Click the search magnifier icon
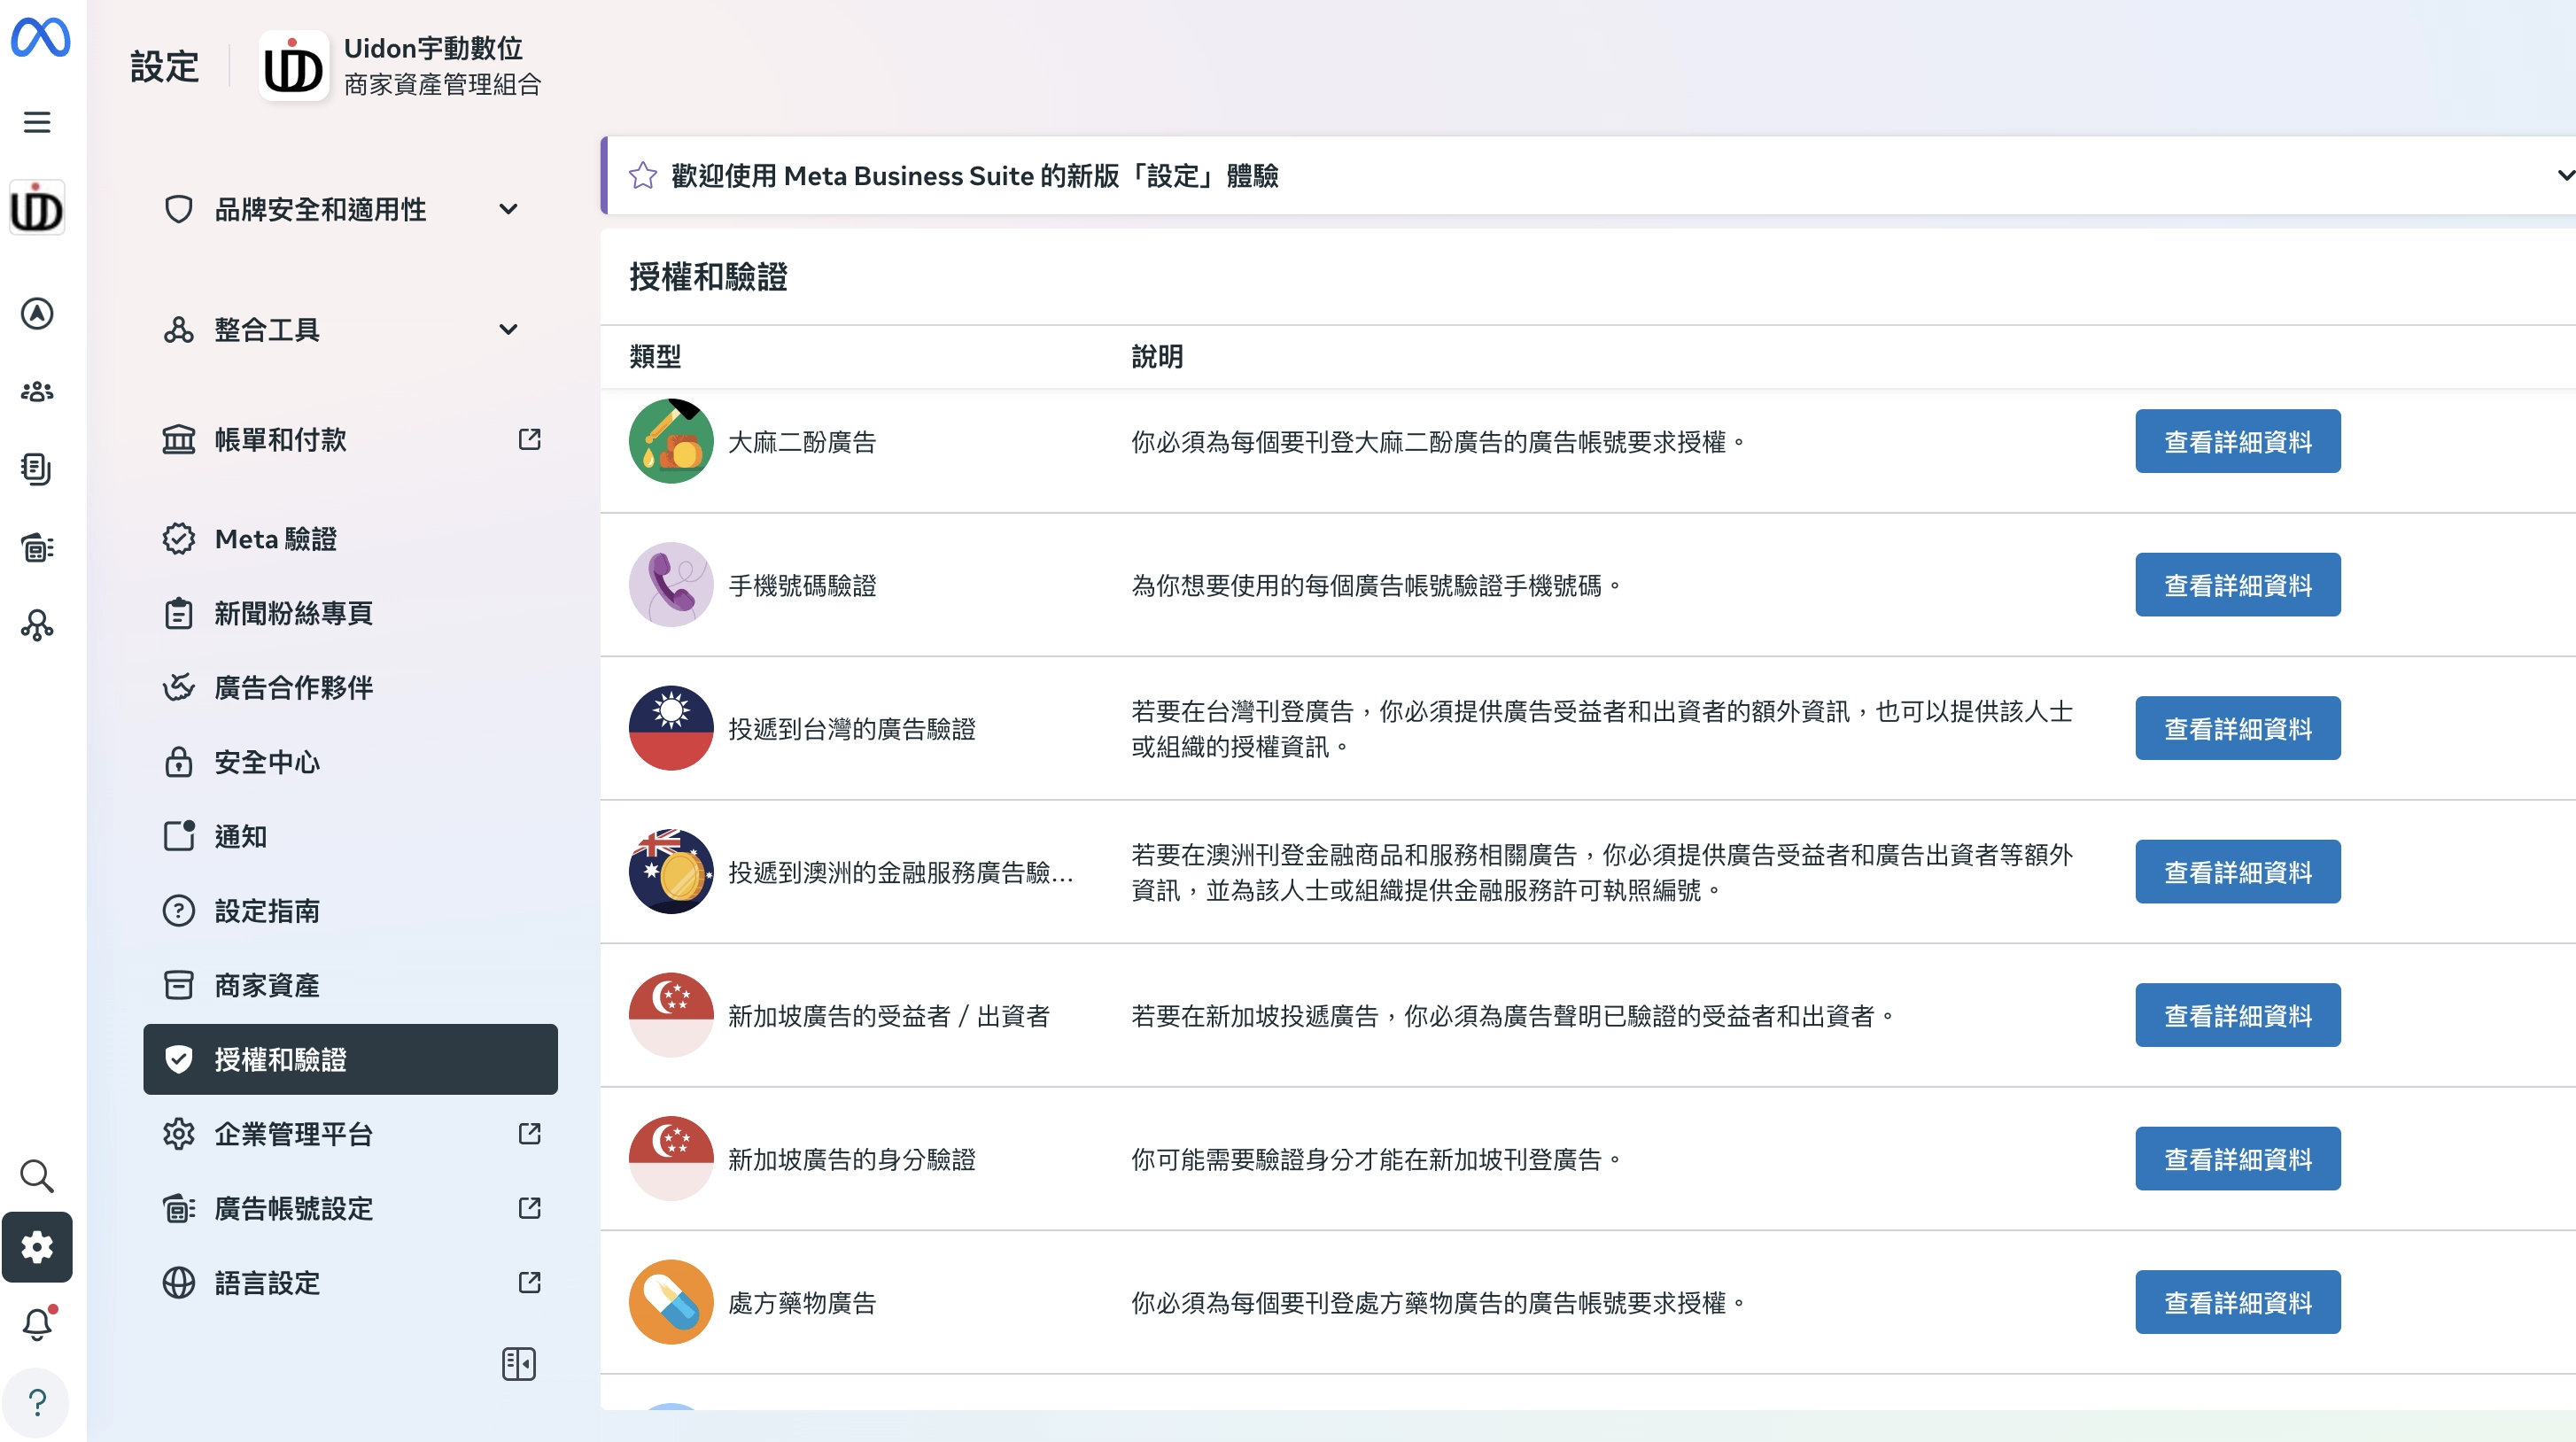This screenshot has height=1442, width=2576. pyautogui.click(x=37, y=1176)
